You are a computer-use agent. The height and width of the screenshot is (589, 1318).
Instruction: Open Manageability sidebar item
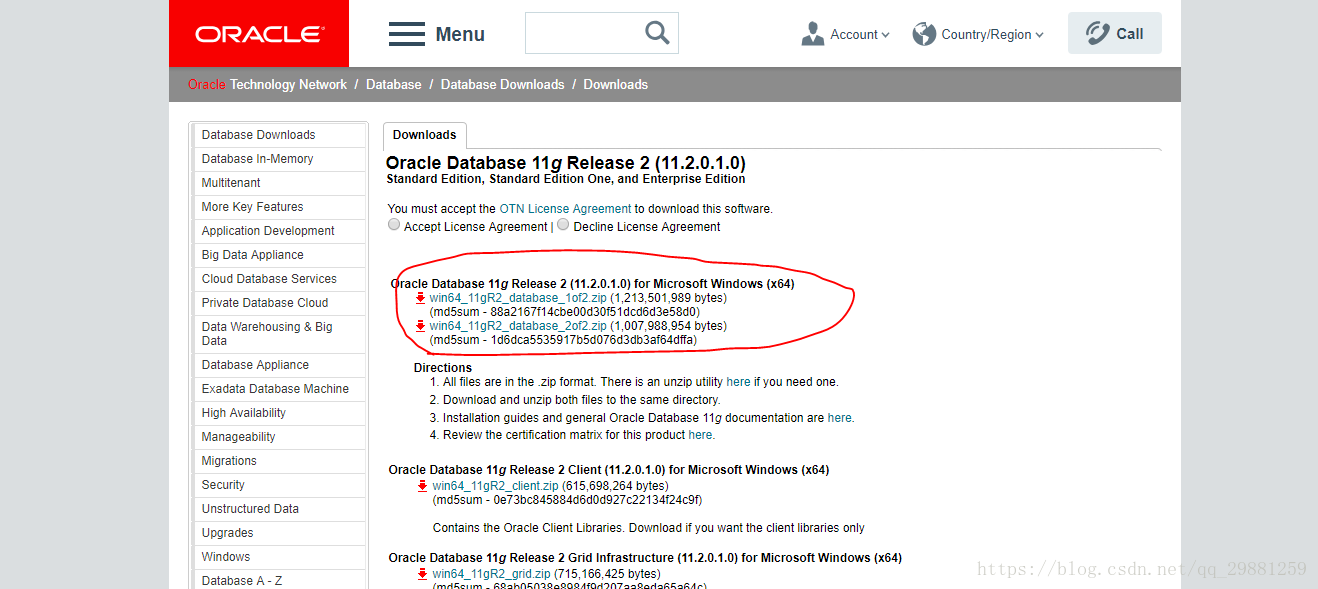point(281,437)
